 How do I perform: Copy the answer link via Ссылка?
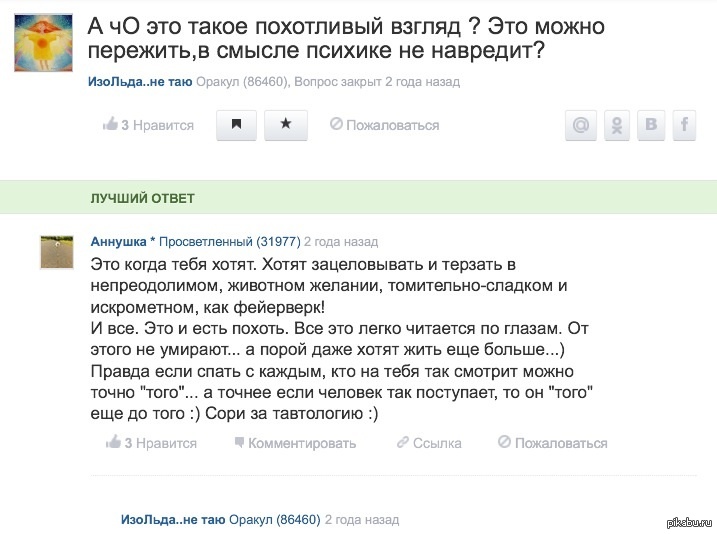pyautogui.click(x=429, y=443)
